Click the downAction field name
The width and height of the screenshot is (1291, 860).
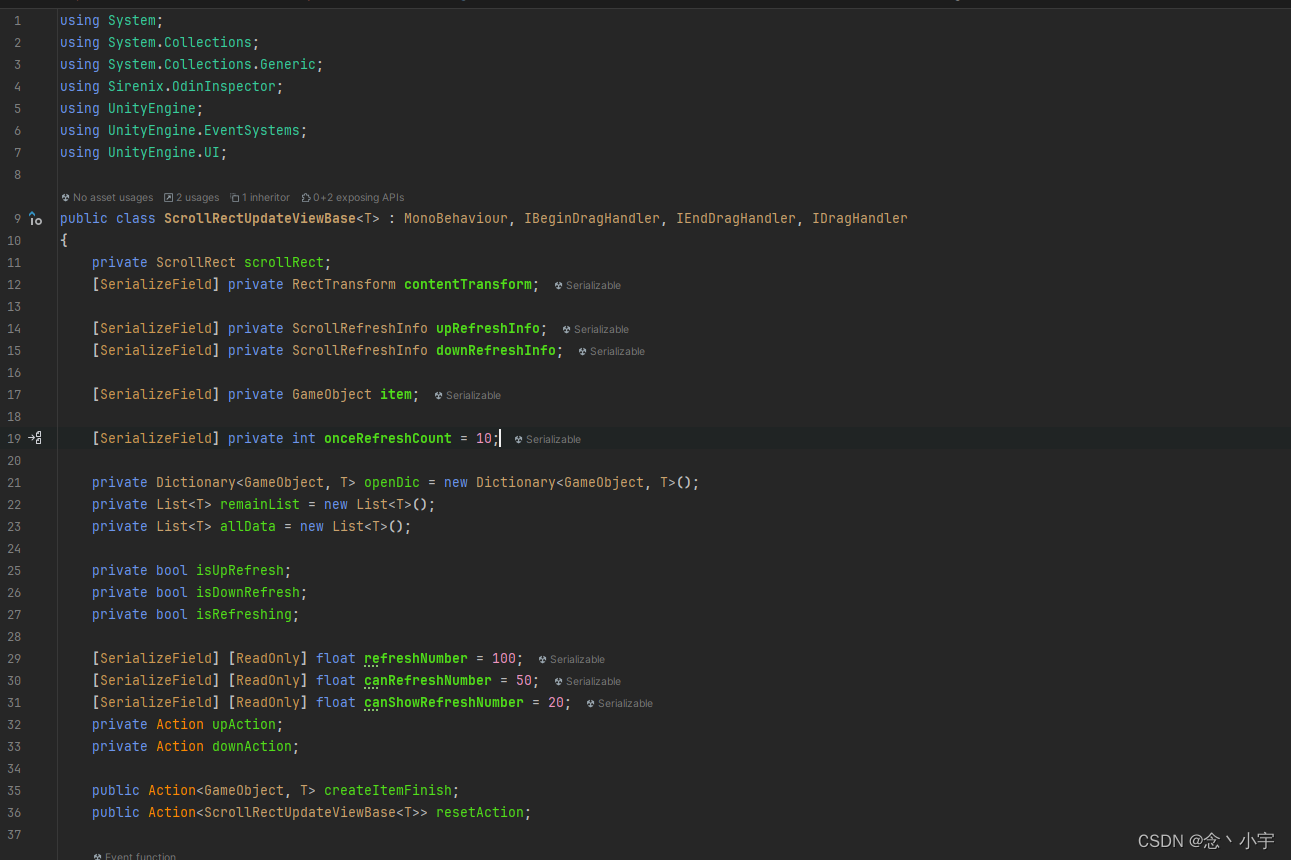tap(252, 747)
